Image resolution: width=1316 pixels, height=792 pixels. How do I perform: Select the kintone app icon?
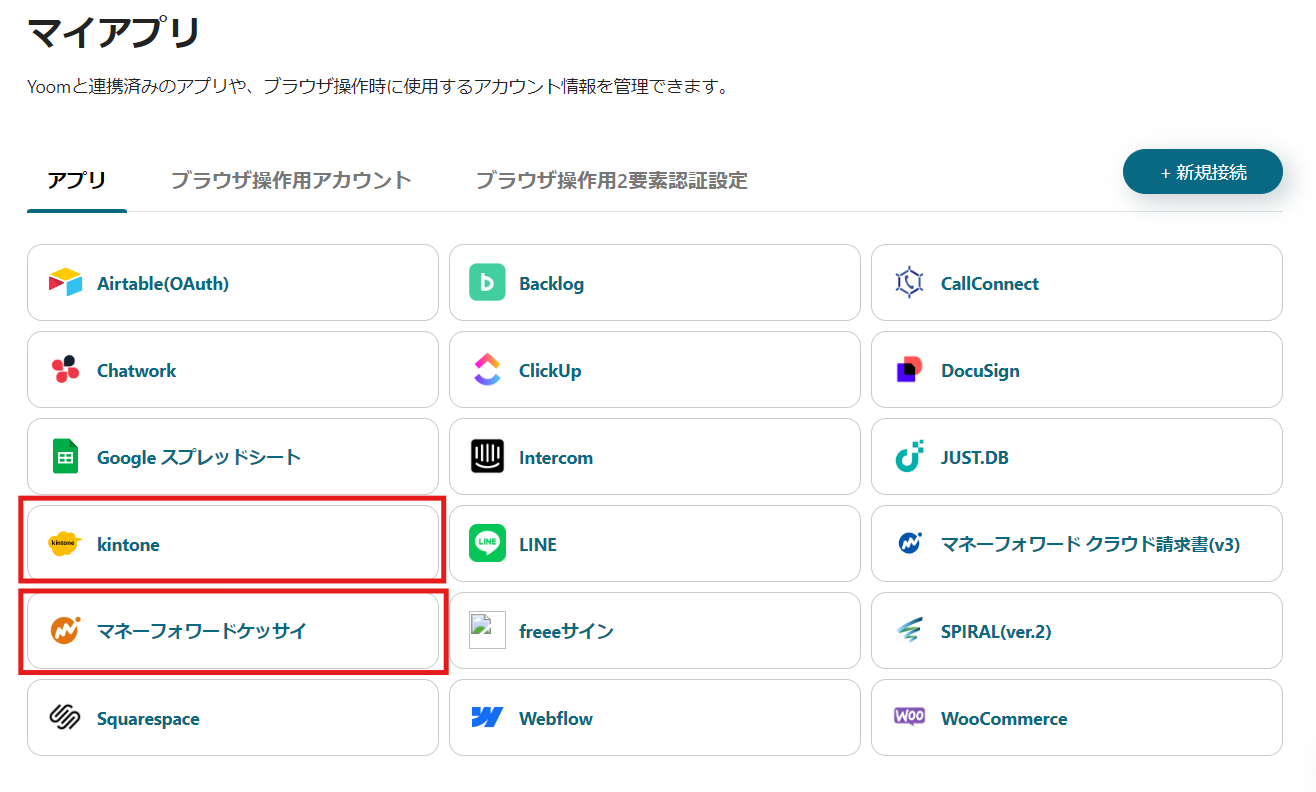pos(62,544)
